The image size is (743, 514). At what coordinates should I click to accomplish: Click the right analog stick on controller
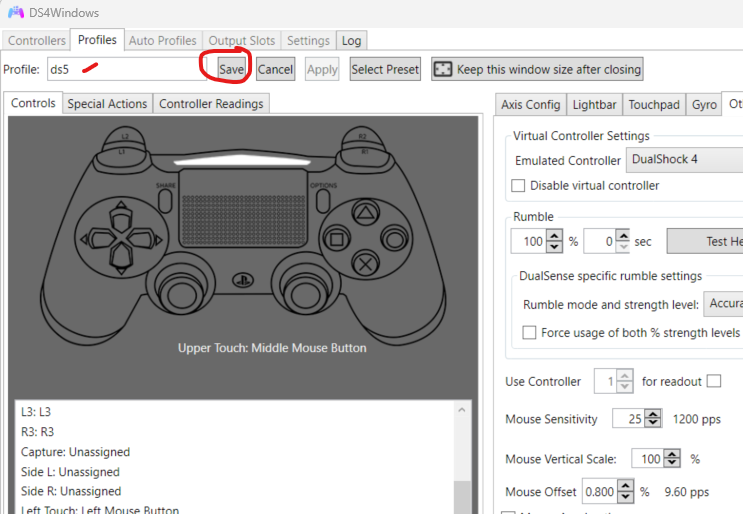tap(305, 293)
